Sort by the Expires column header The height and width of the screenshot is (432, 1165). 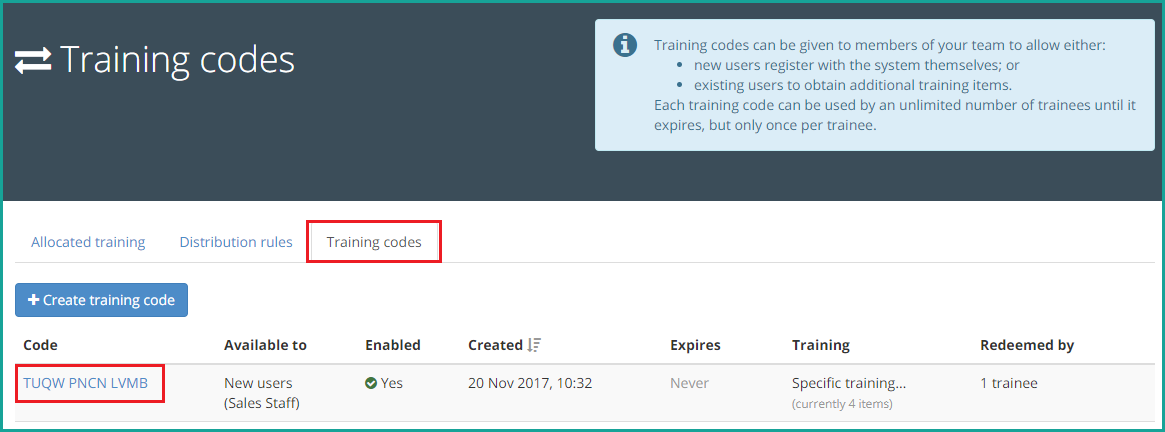(695, 345)
